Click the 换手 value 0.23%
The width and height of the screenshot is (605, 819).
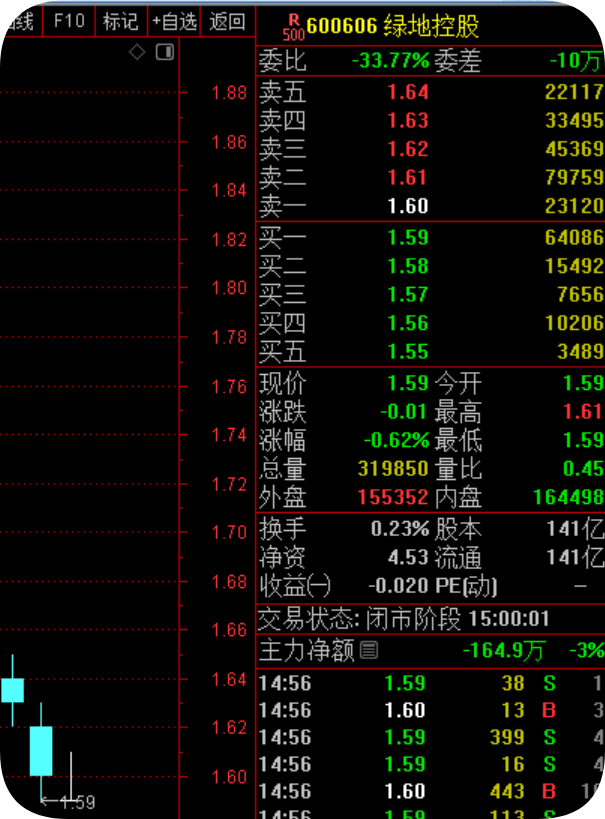[400, 529]
